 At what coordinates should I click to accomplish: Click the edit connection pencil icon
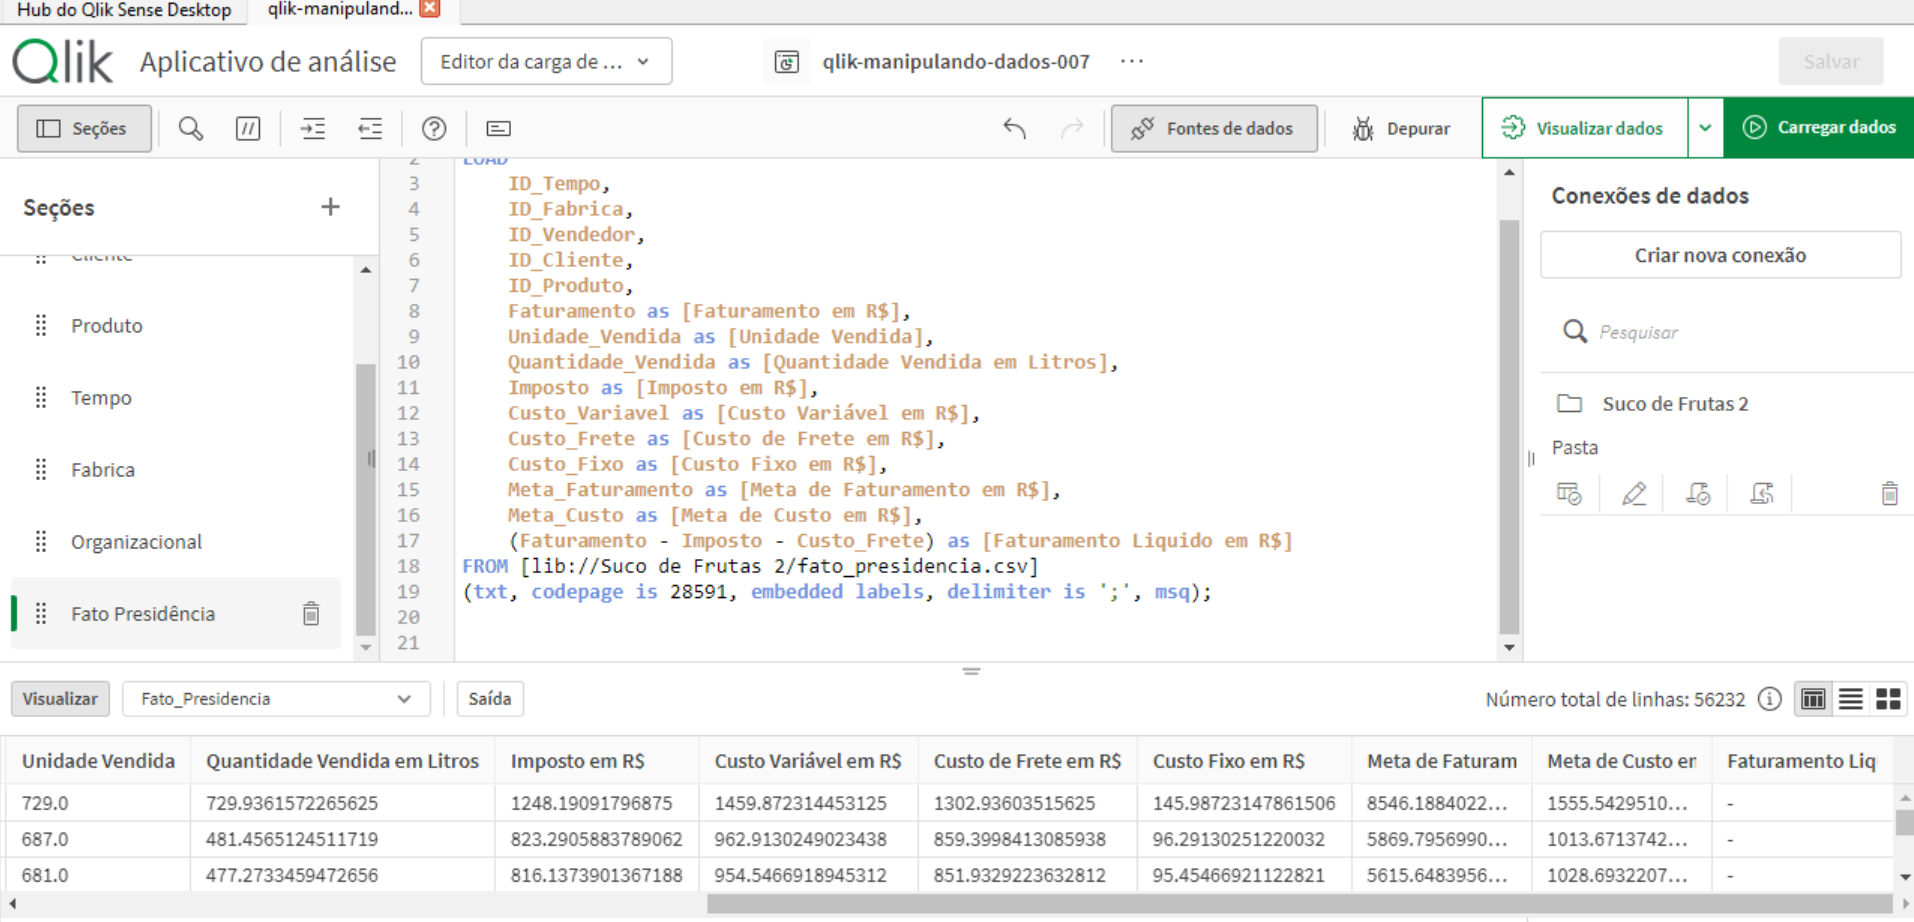click(1633, 494)
